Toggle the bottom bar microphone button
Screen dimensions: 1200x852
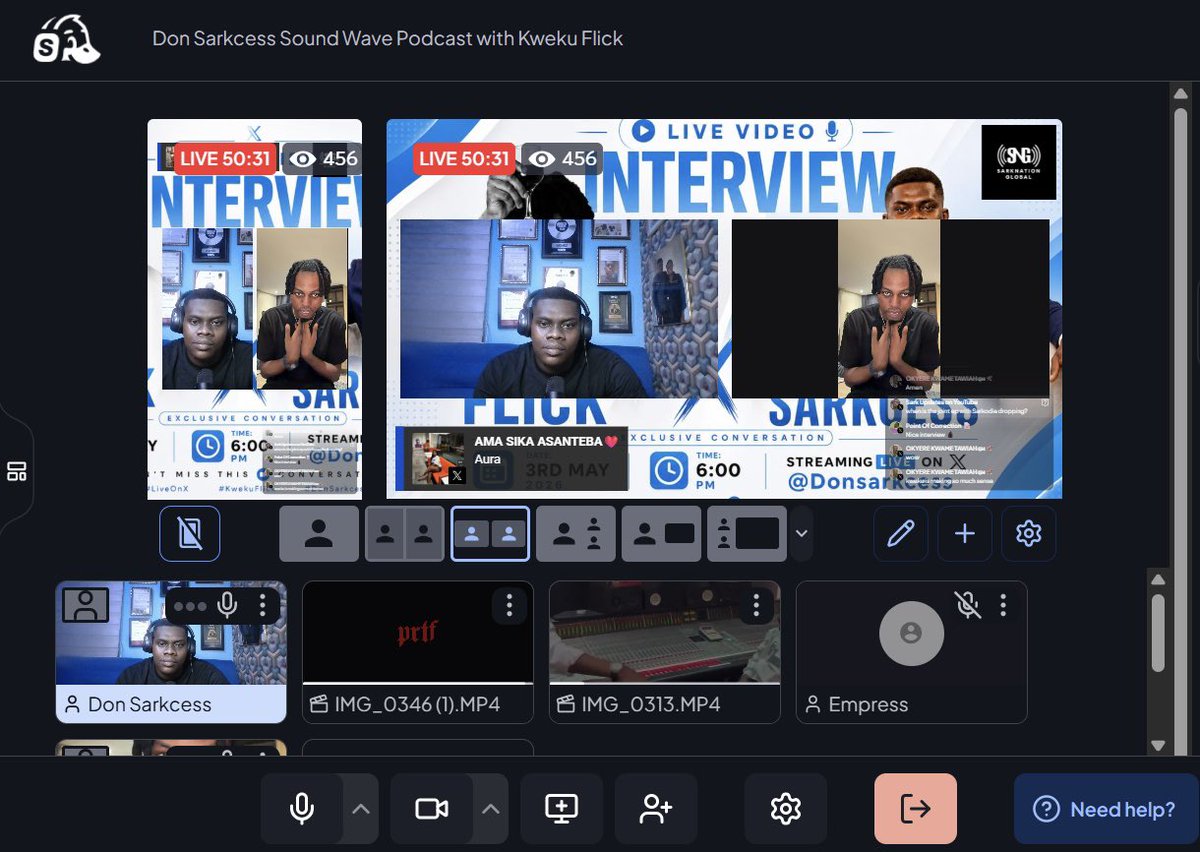point(301,808)
